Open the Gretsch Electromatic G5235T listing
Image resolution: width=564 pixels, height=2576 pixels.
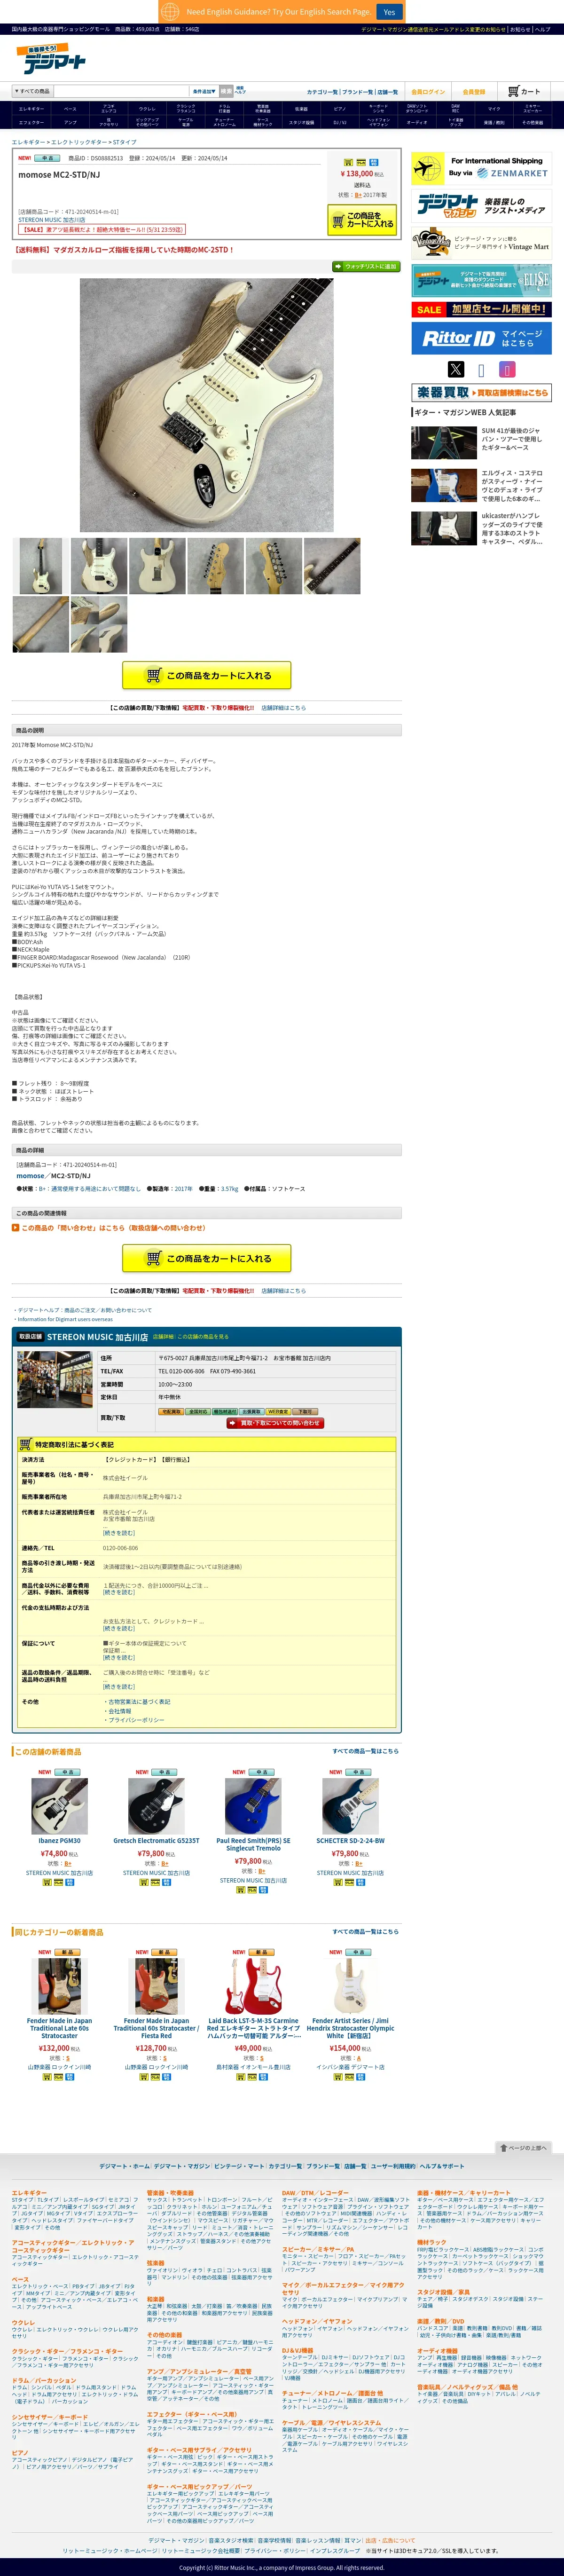[x=156, y=1841]
